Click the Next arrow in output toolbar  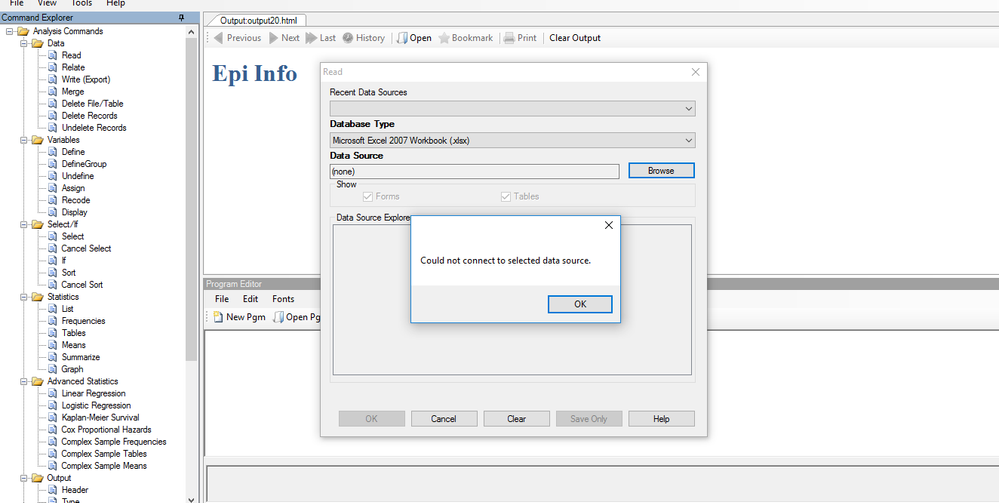pos(273,38)
